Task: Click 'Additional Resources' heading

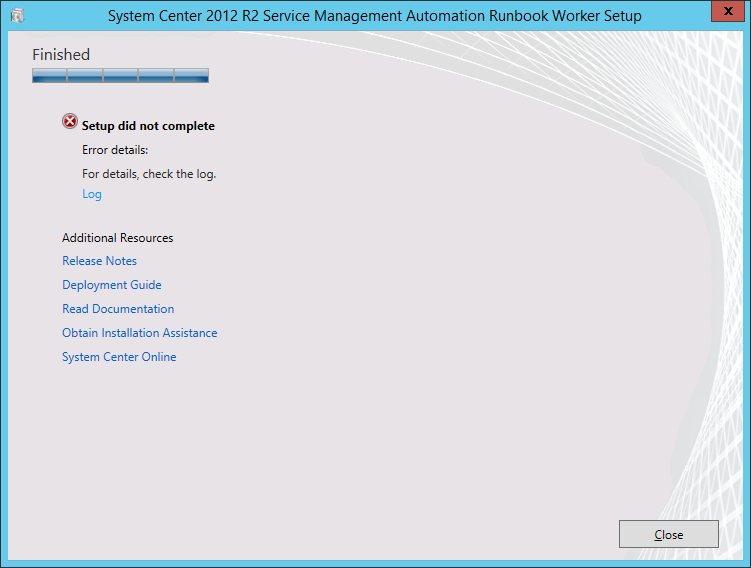Action: 117,238
